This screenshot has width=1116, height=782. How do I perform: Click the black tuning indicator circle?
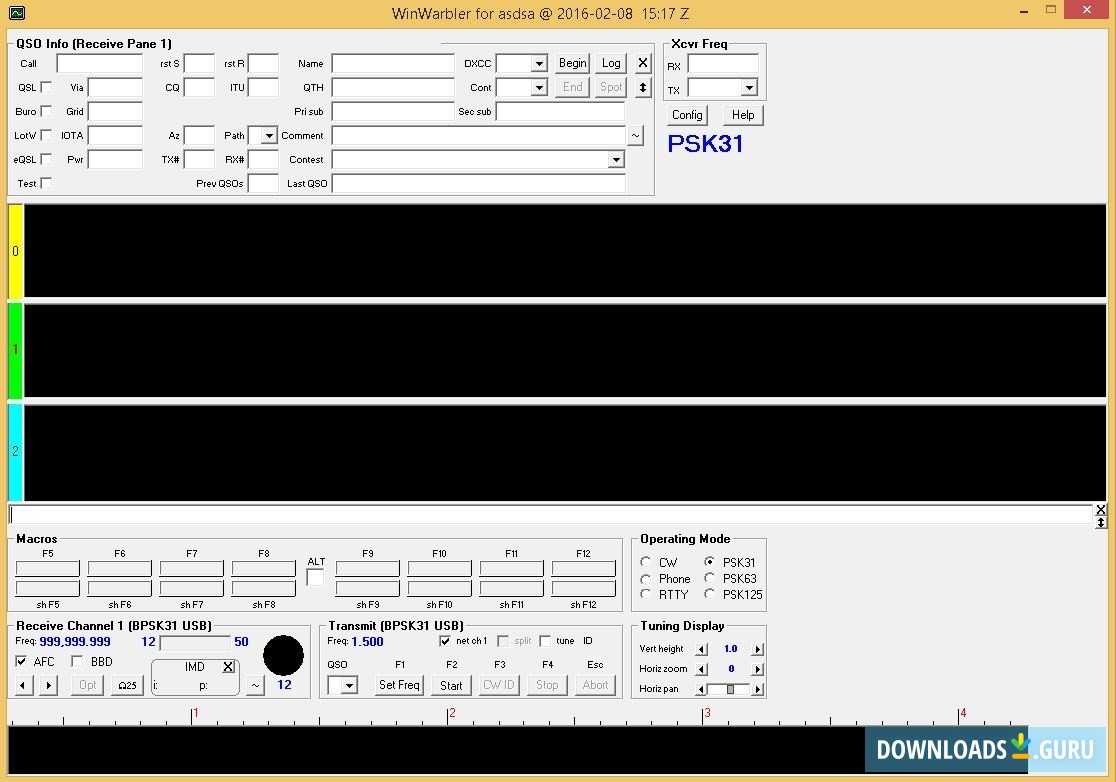[x=283, y=655]
